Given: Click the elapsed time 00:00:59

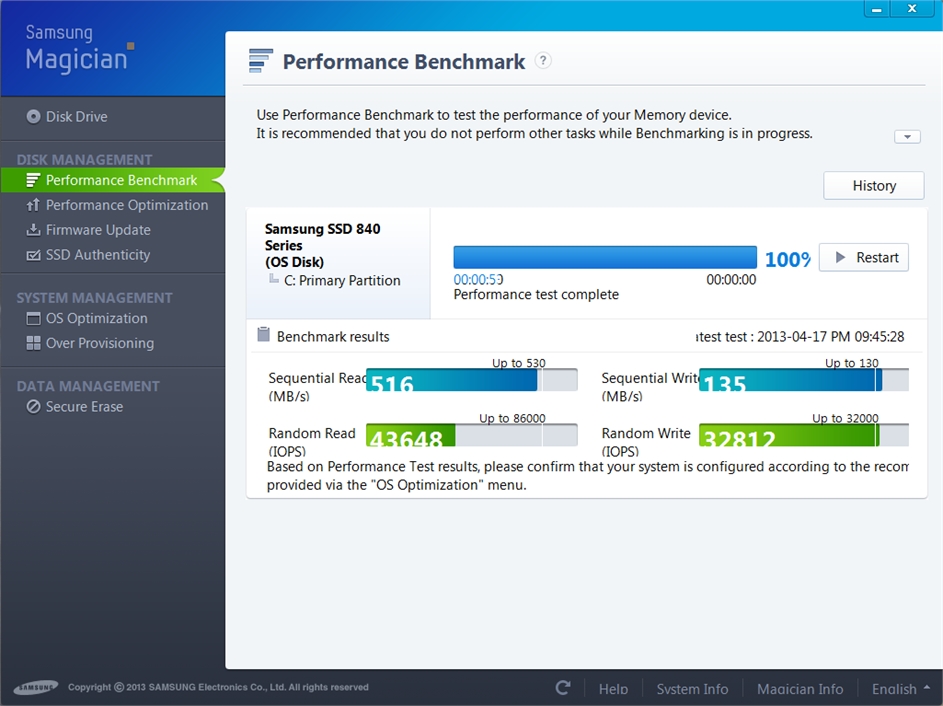Looking at the screenshot, I should 478,280.
